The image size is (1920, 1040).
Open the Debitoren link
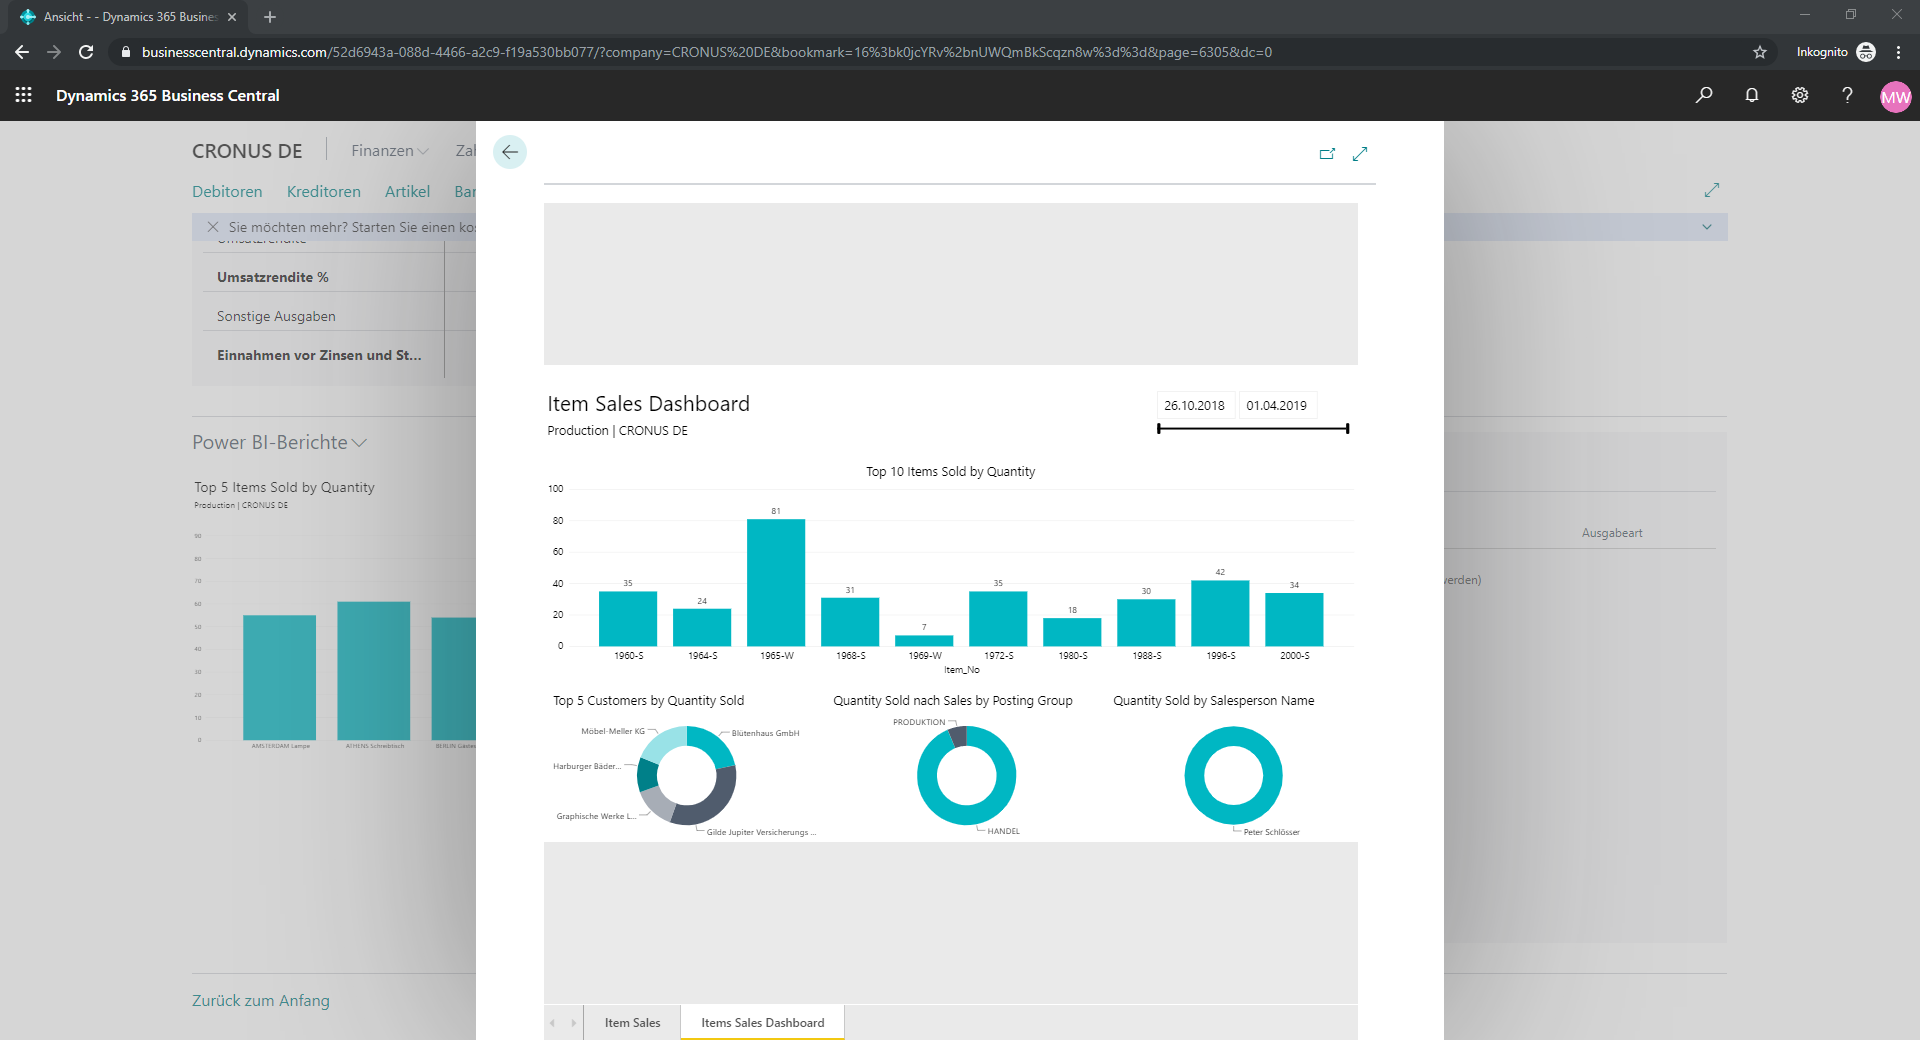coord(227,191)
